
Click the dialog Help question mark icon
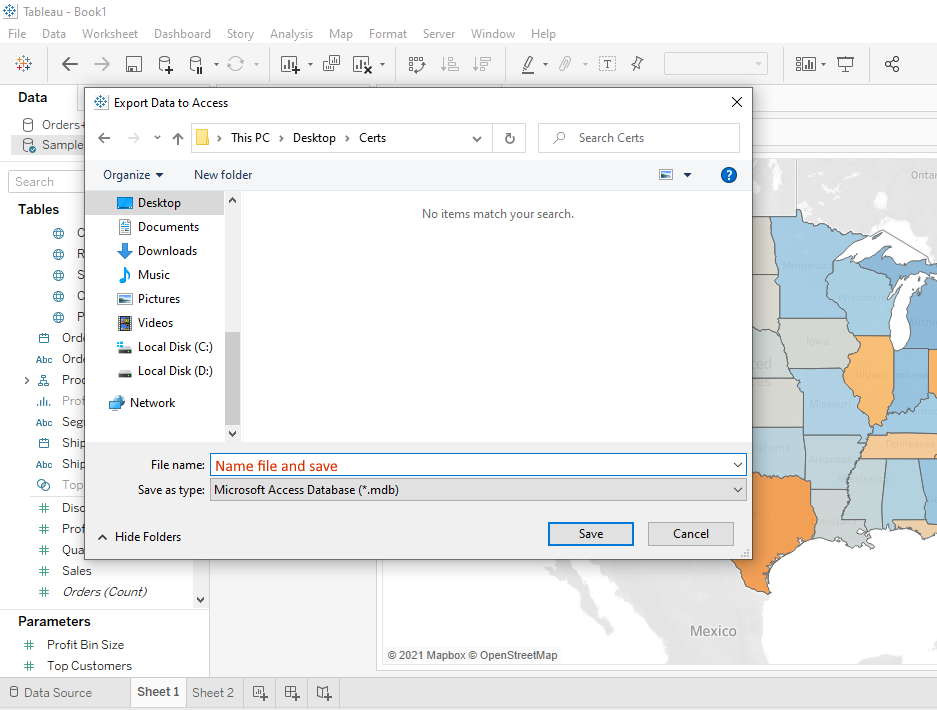(x=728, y=175)
